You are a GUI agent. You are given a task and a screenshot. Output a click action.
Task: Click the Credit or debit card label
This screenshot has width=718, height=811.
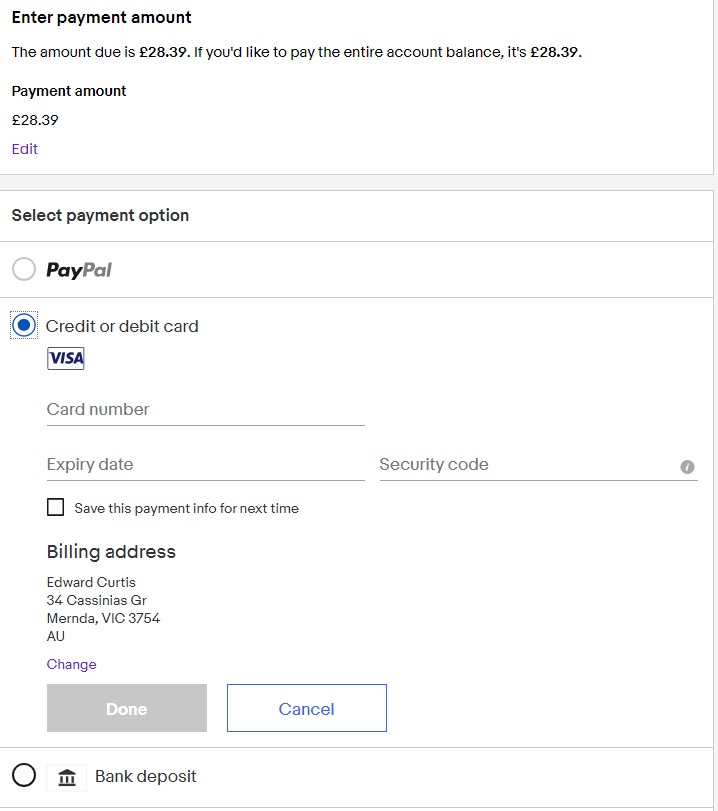click(x=122, y=326)
